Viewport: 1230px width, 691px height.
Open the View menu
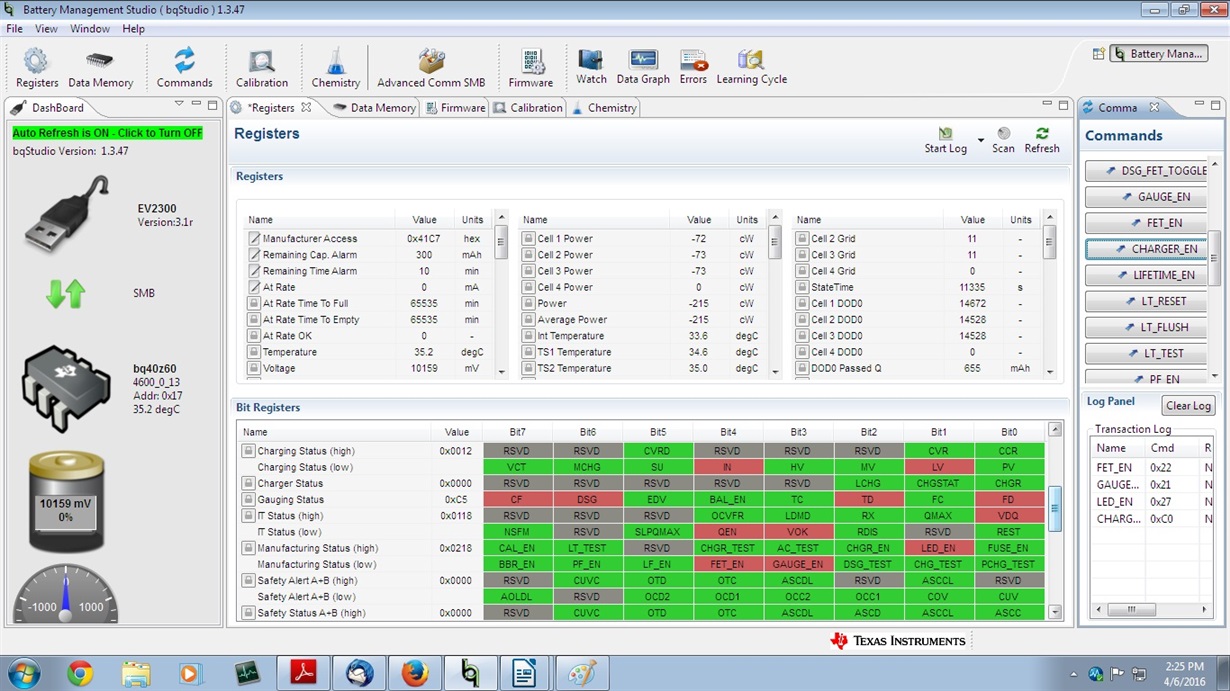point(46,29)
